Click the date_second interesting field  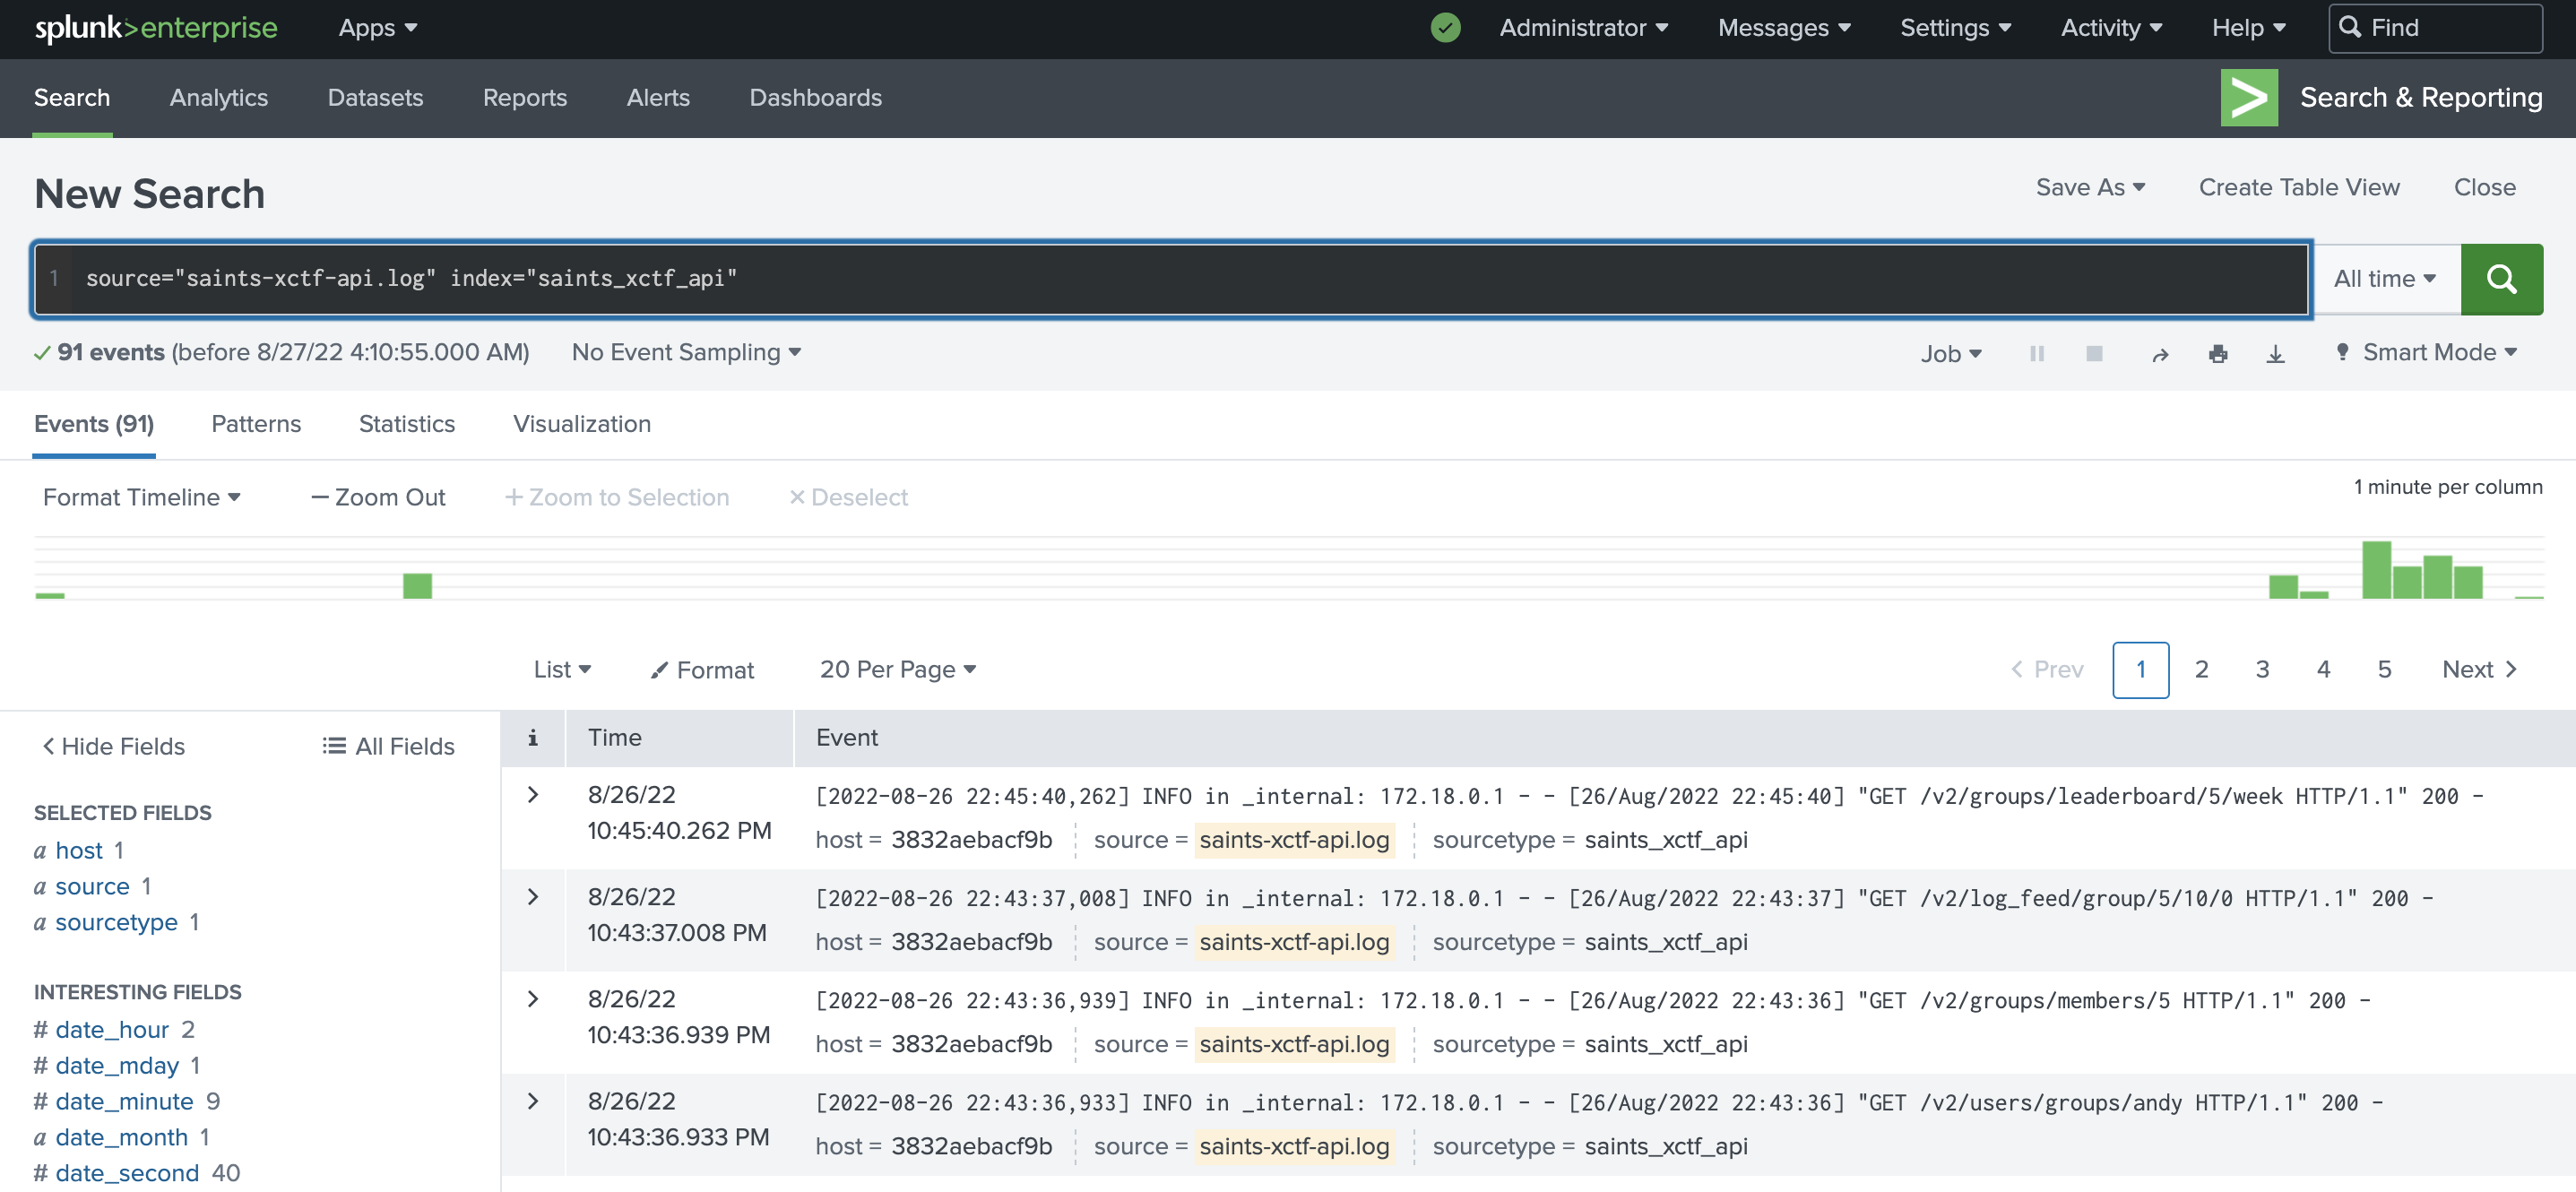(127, 1173)
